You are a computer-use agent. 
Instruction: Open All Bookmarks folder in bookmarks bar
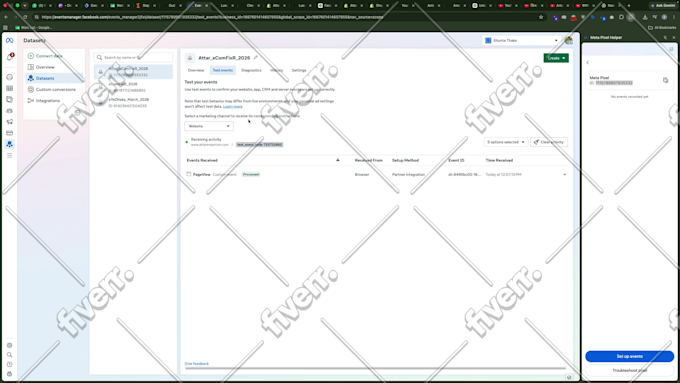point(662,27)
